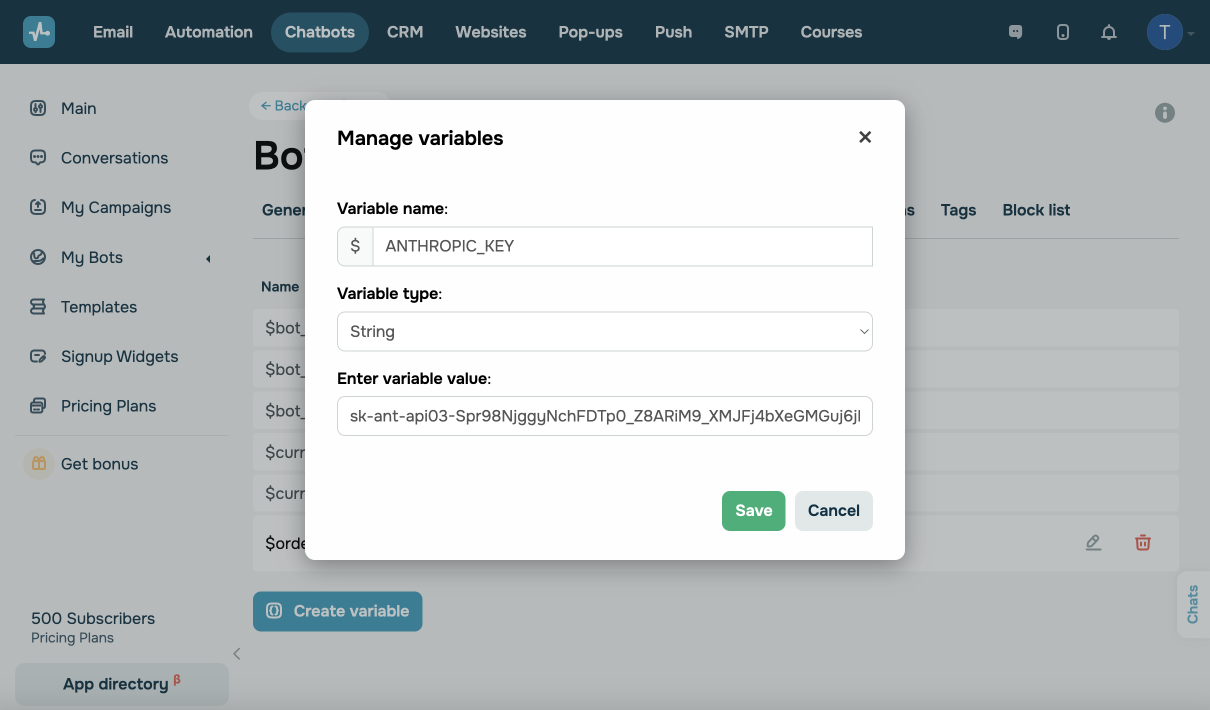The width and height of the screenshot is (1210, 710).
Task: Select the Signup Widgets sidebar label
Action: 119,356
